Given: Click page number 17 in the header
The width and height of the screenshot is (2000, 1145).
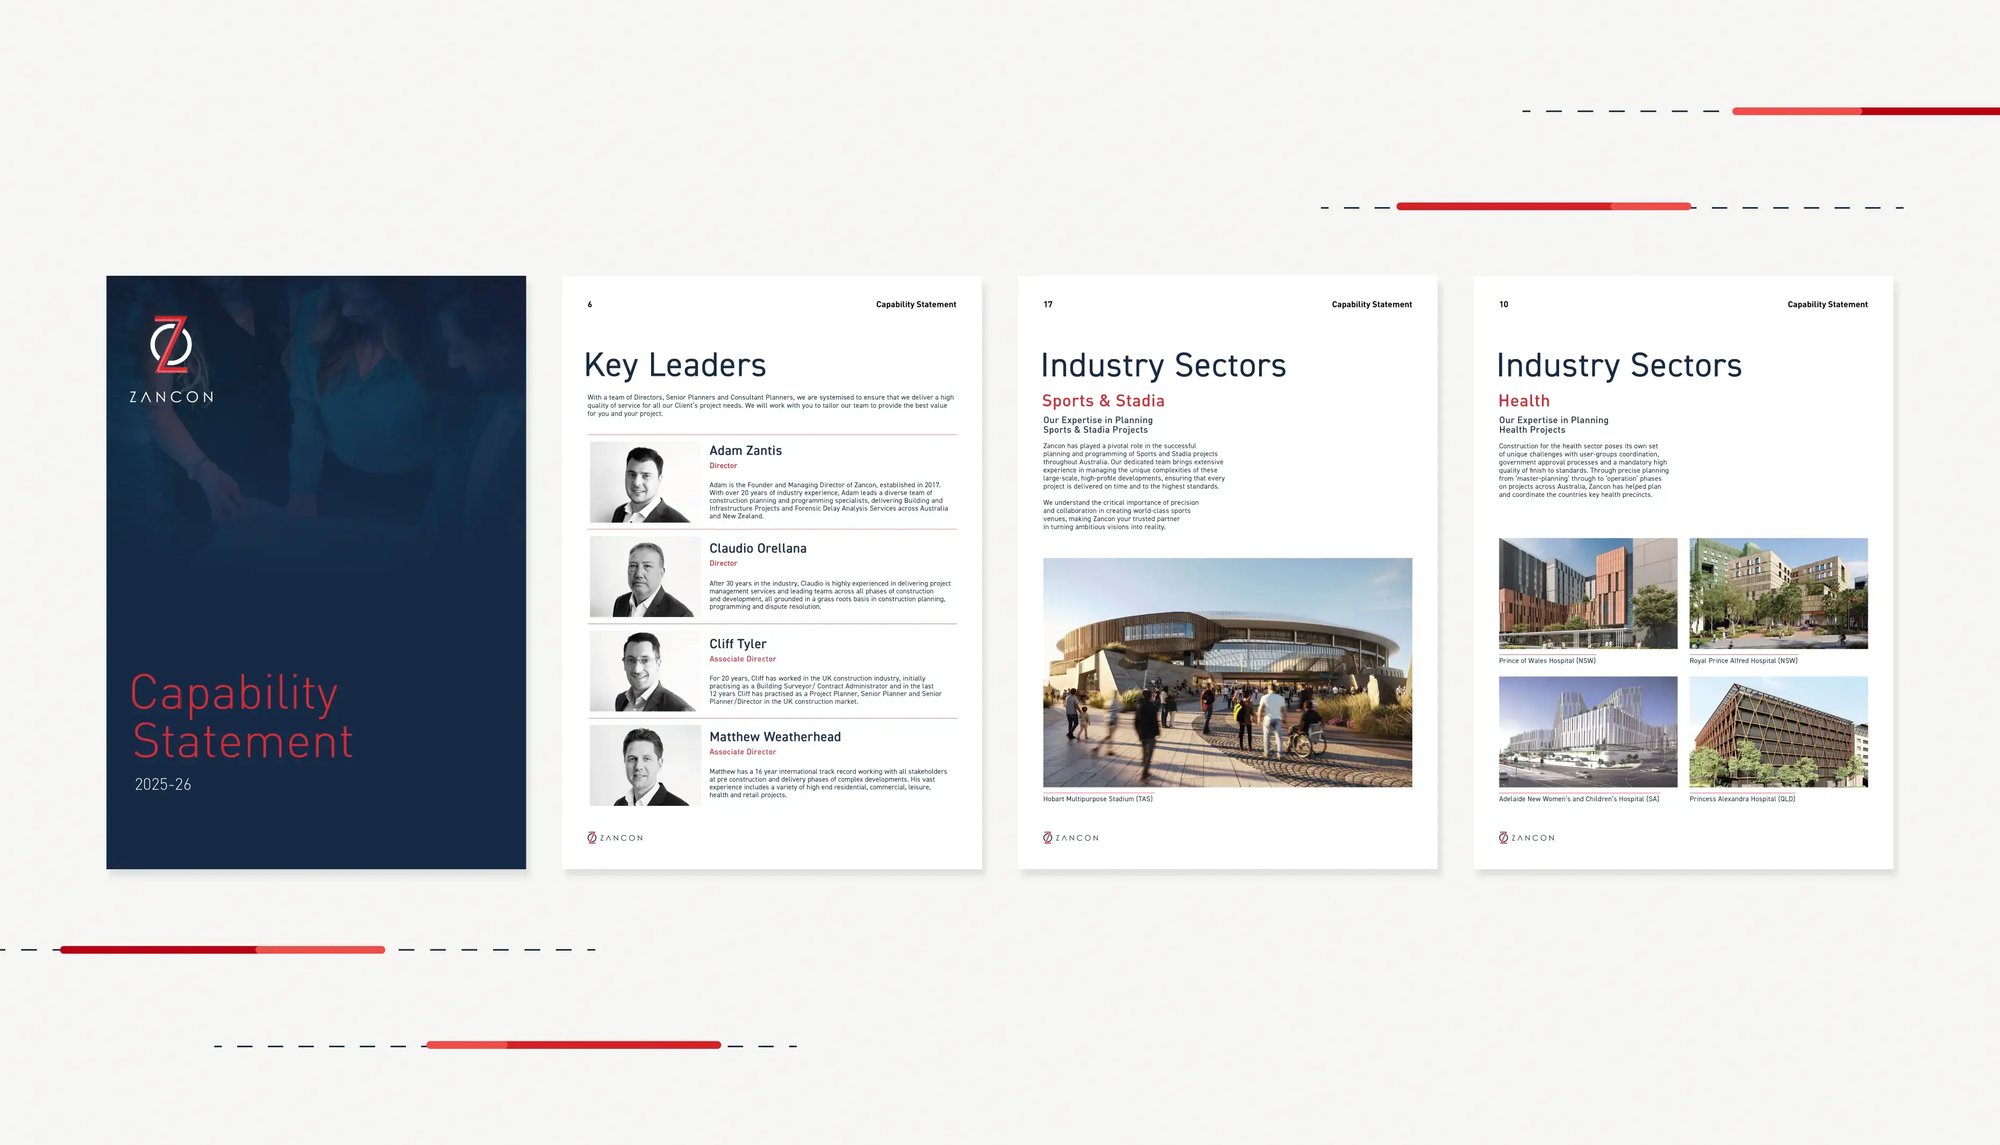Looking at the screenshot, I should 1048,304.
